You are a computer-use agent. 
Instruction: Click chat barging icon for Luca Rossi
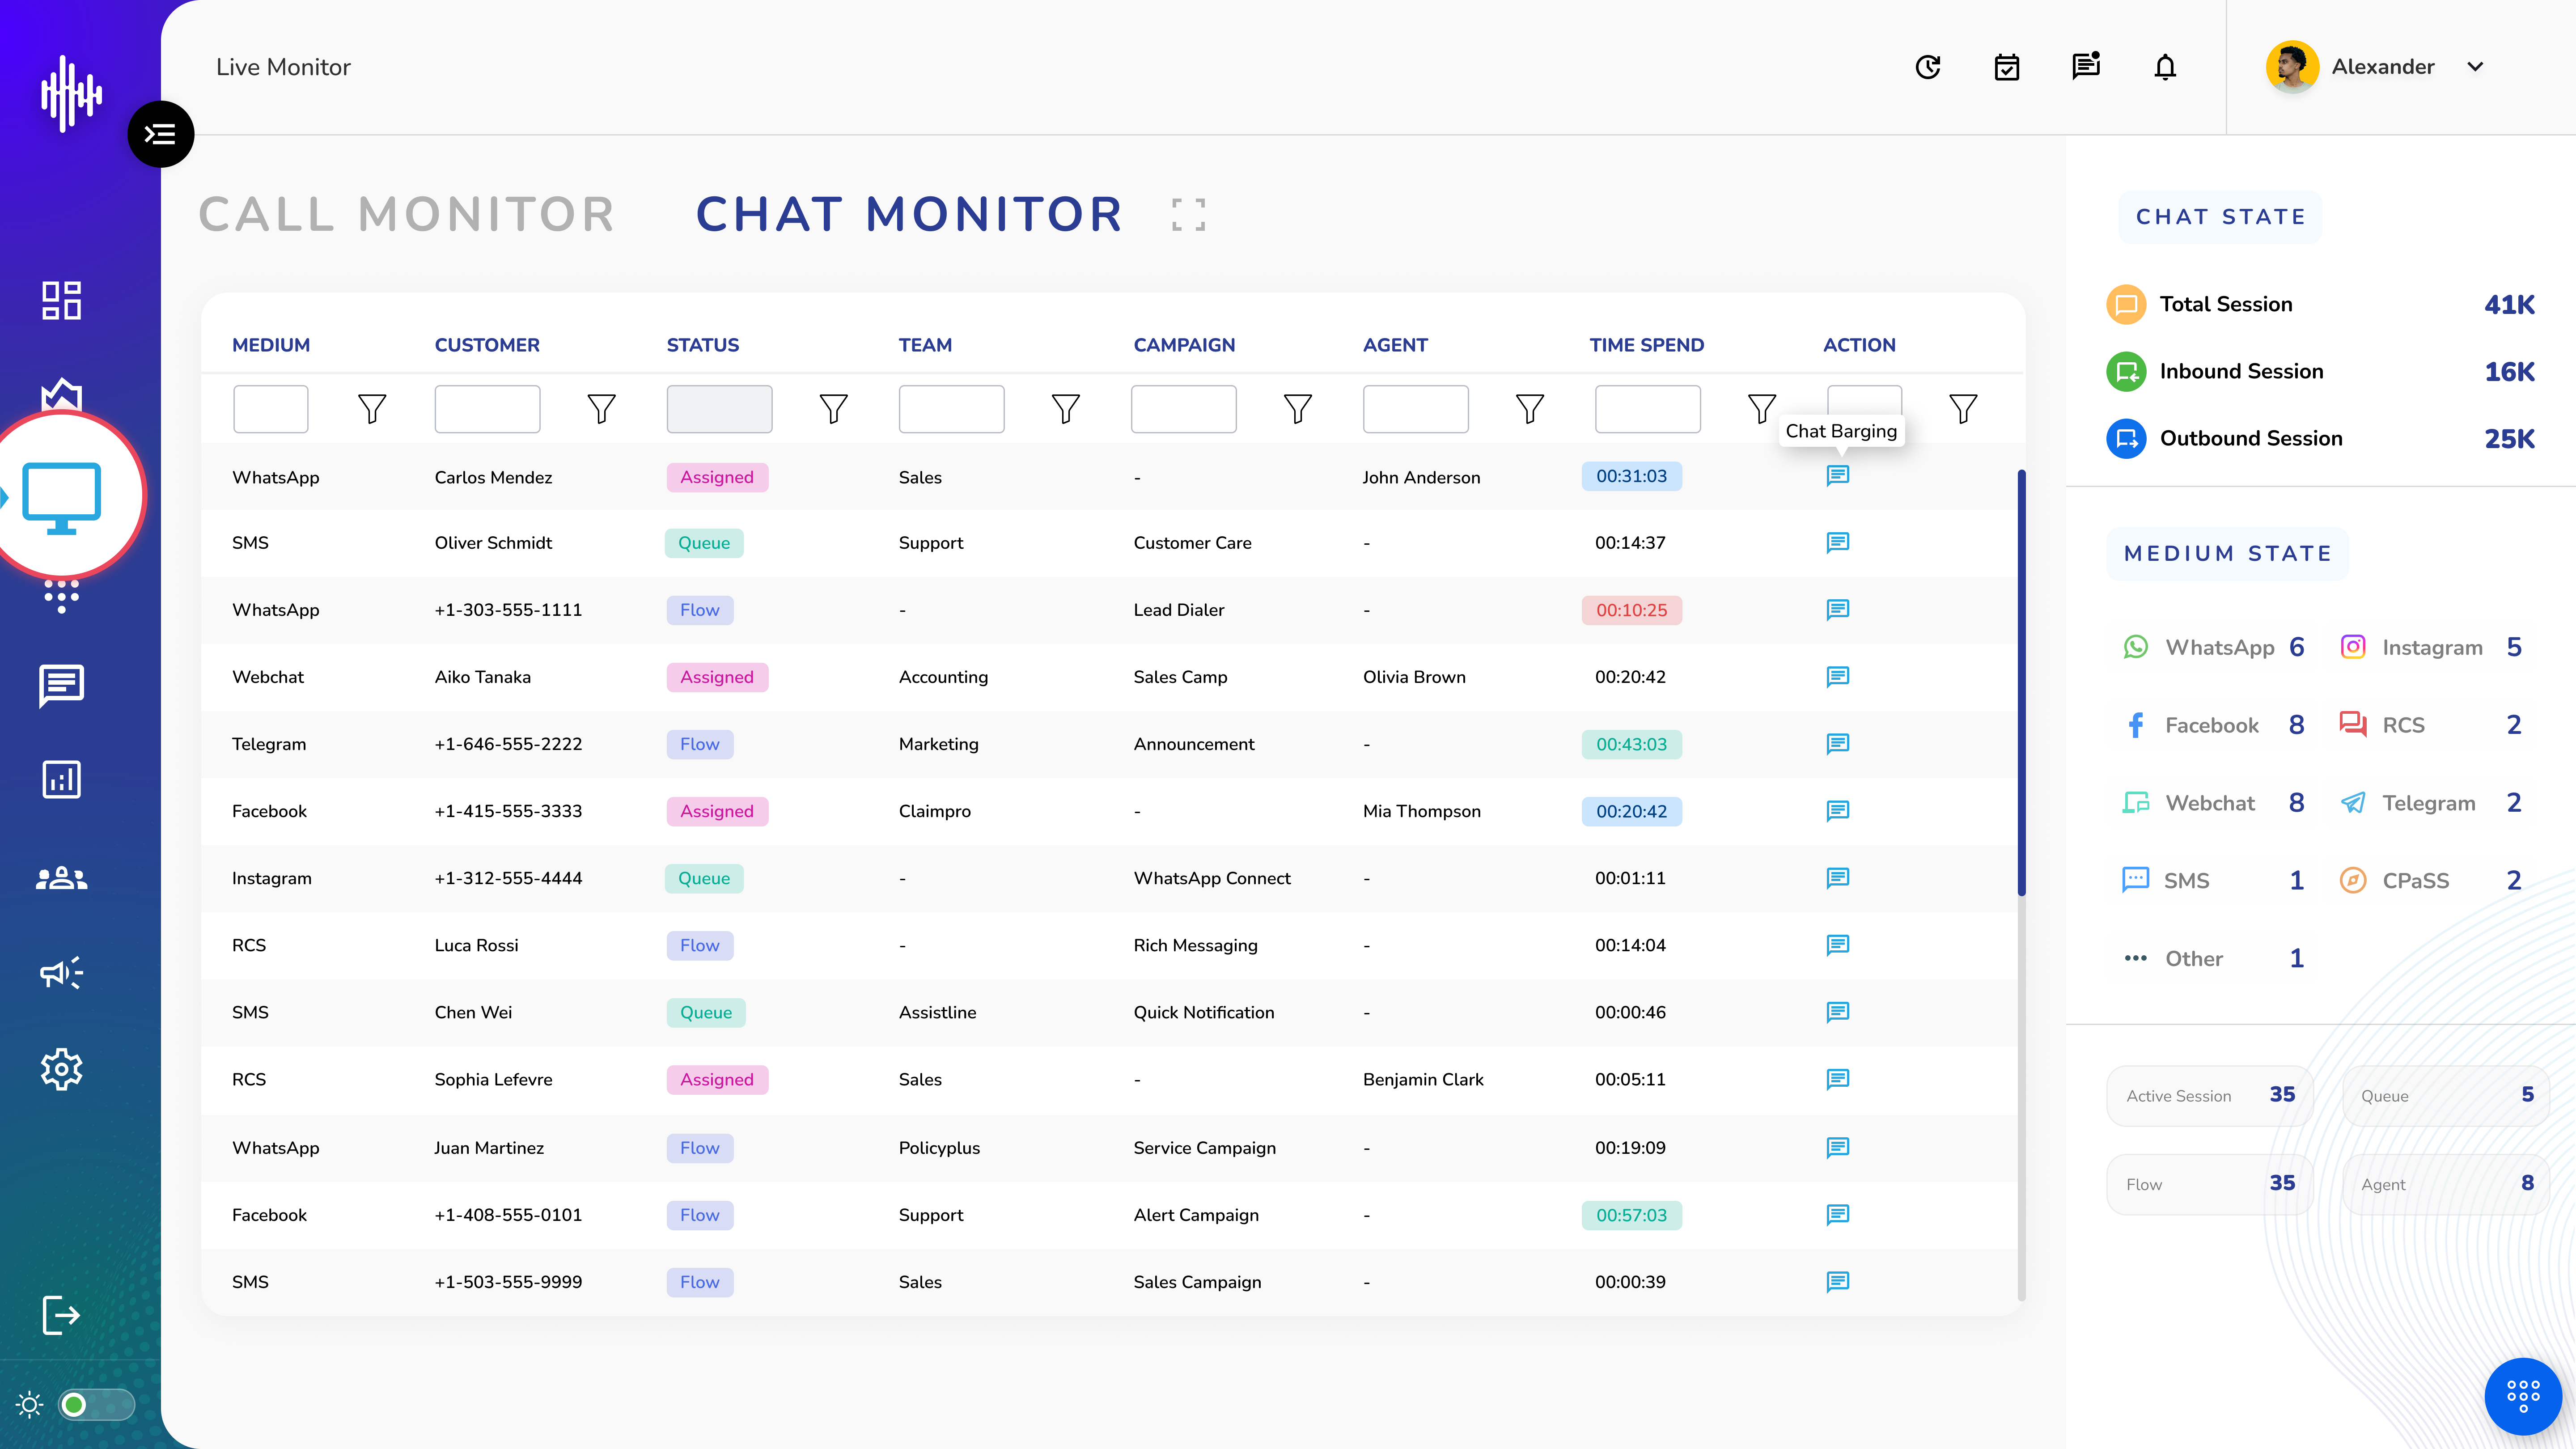[1838, 945]
